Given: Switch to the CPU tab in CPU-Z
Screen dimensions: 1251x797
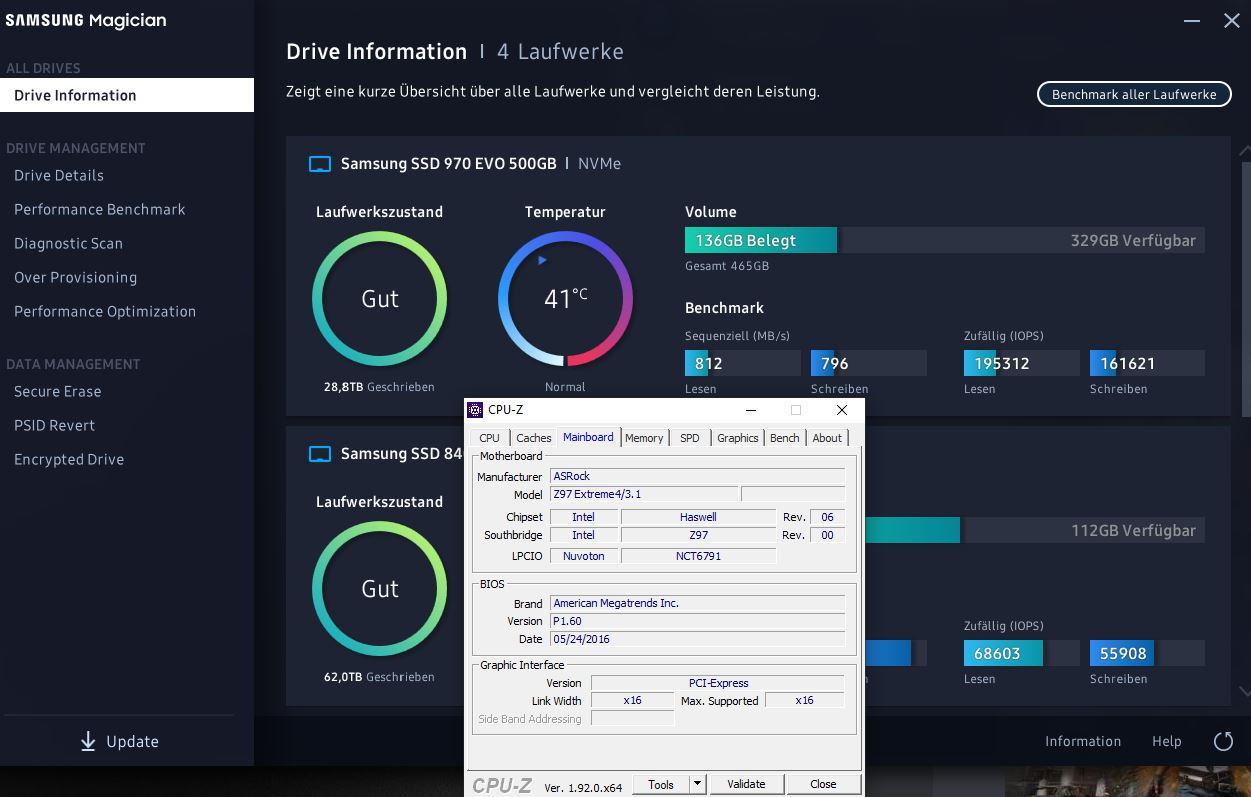Looking at the screenshot, I should tap(489, 438).
